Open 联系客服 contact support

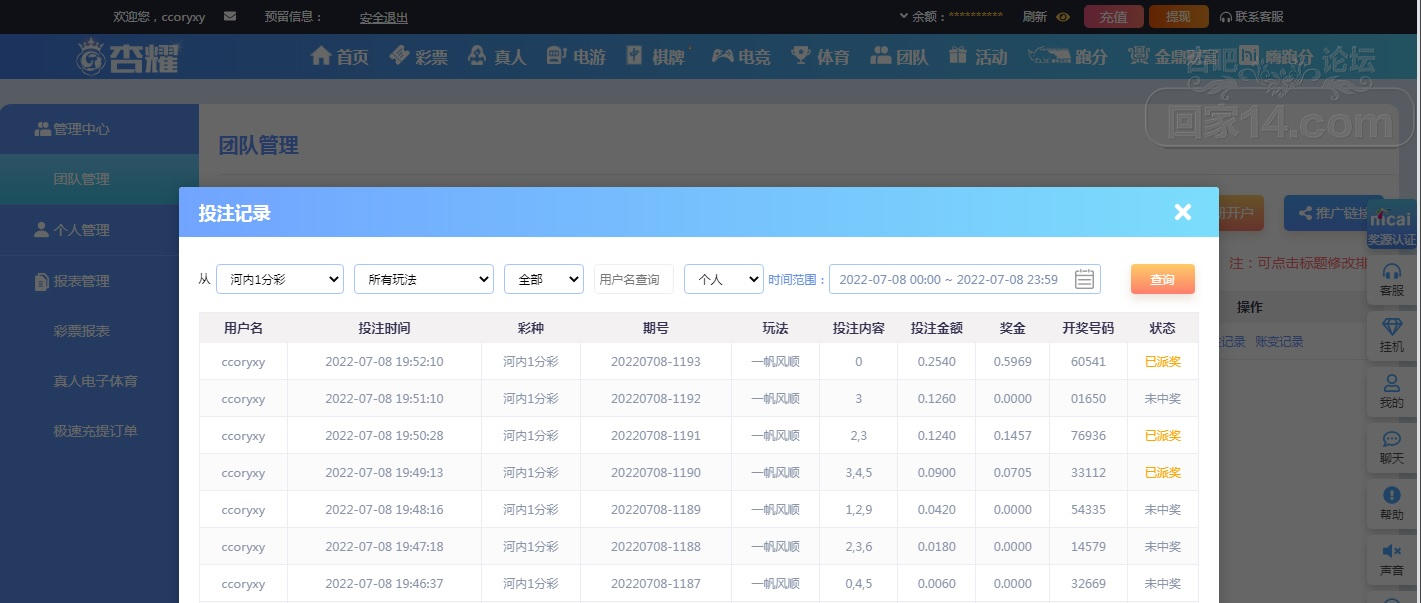1251,17
